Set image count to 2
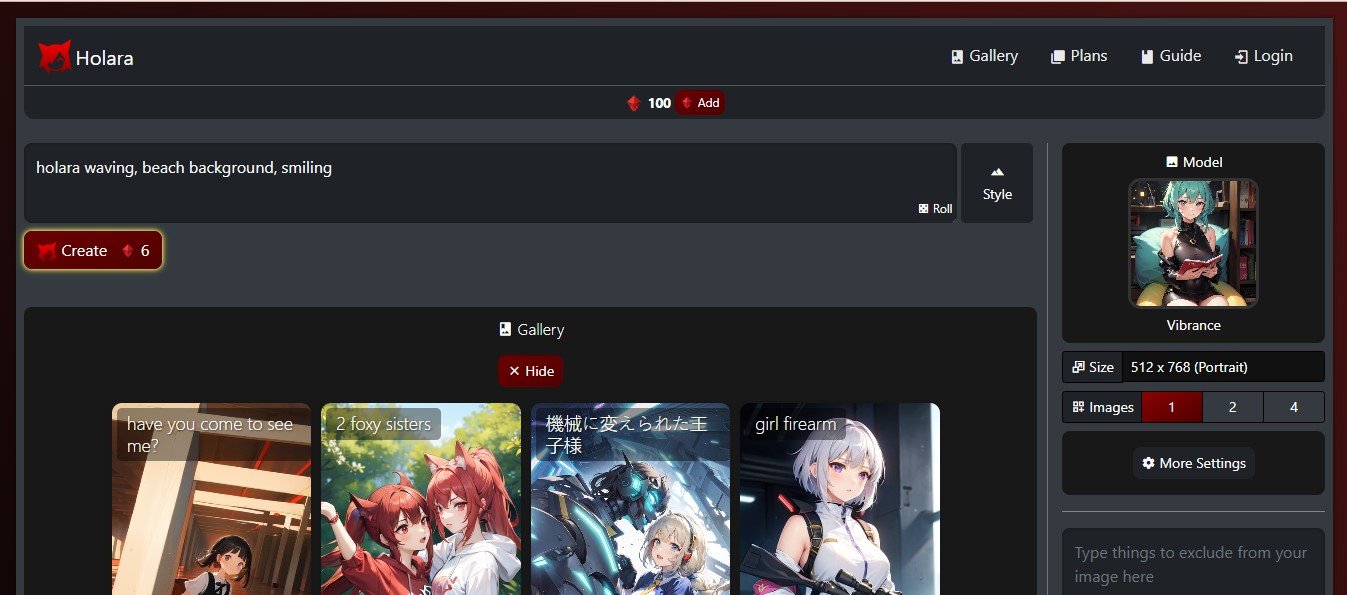This screenshot has width=1347, height=595. tap(1232, 407)
